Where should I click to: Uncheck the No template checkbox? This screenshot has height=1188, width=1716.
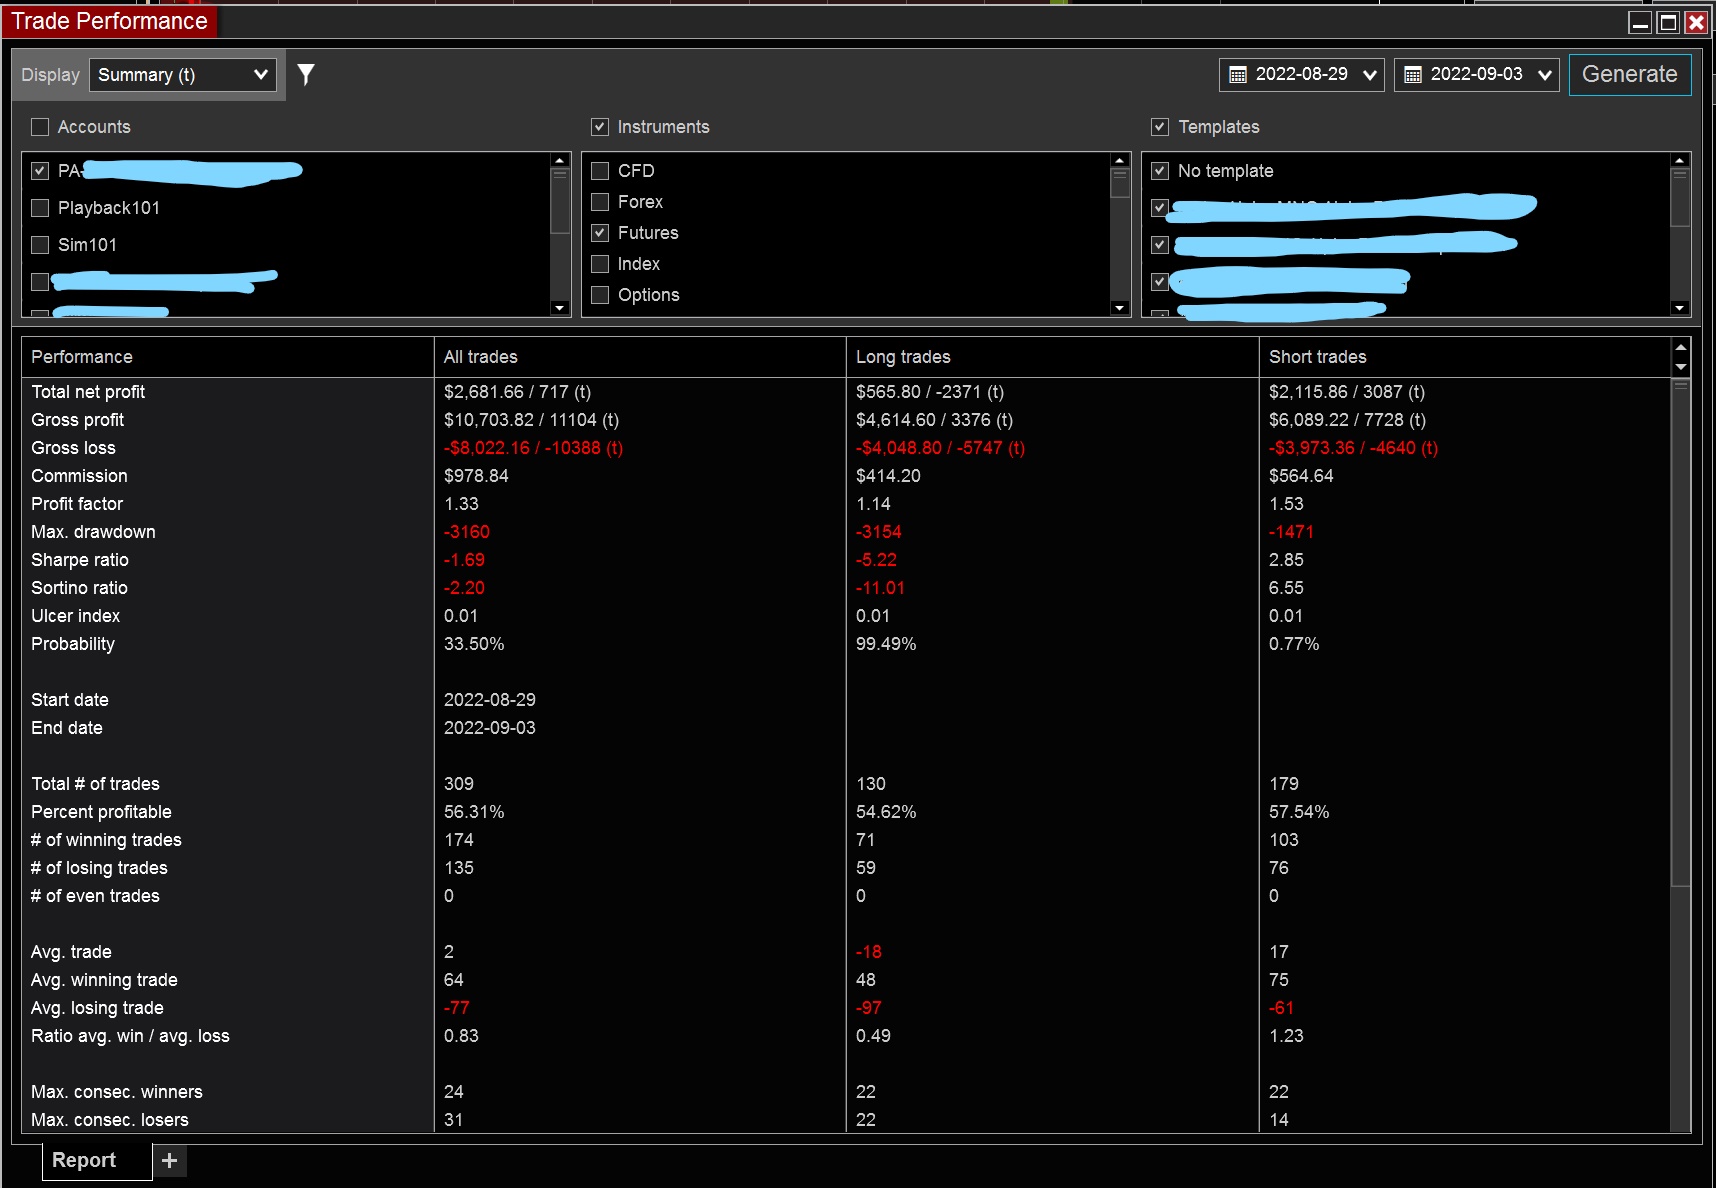pyautogui.click(x=1160, y=171)
